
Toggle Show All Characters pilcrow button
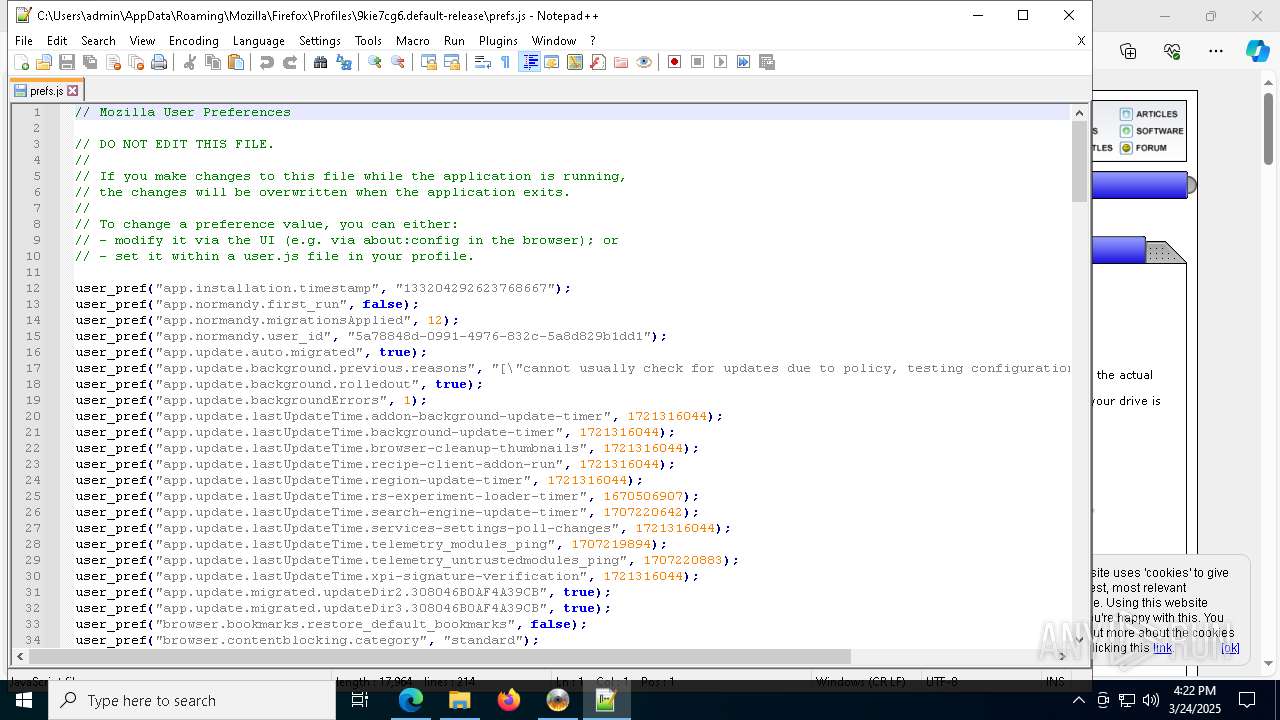coord(505,62)
